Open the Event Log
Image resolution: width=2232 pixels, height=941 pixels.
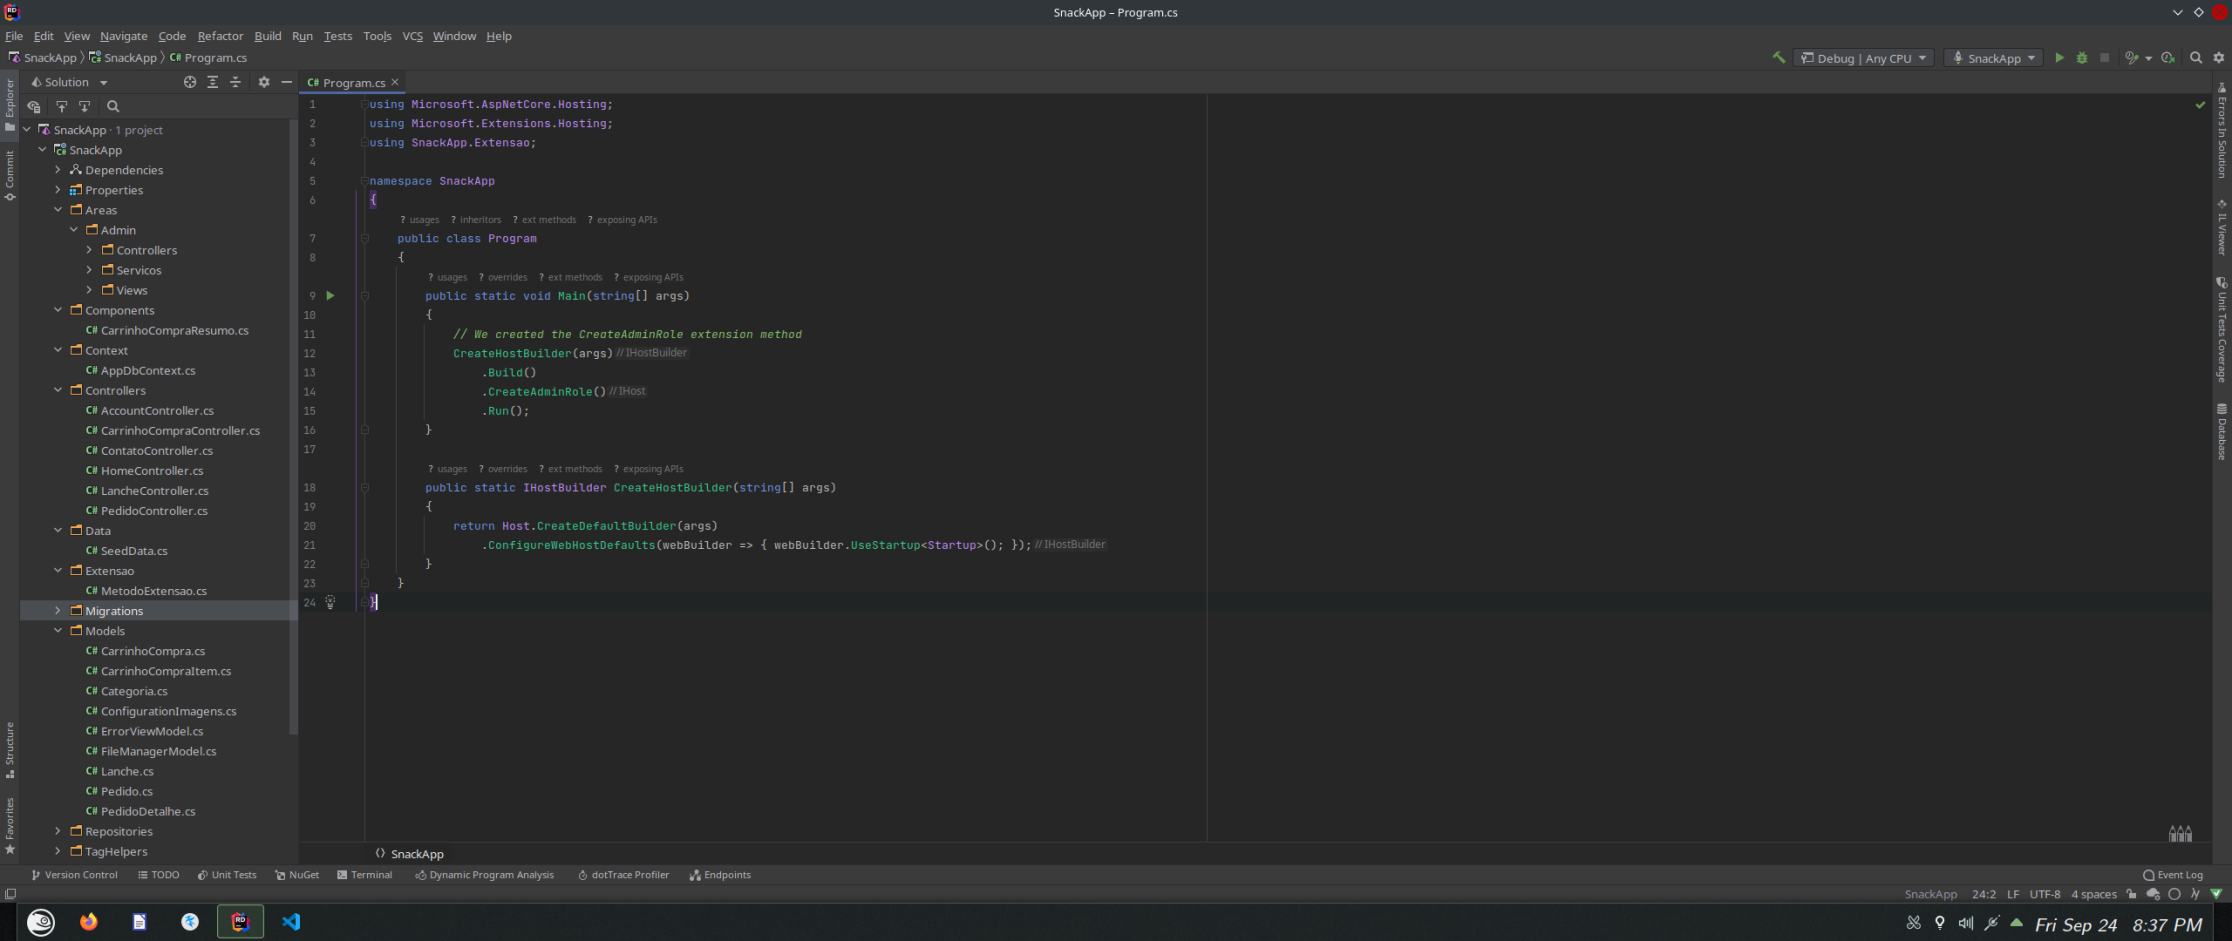coord(2173,875)
